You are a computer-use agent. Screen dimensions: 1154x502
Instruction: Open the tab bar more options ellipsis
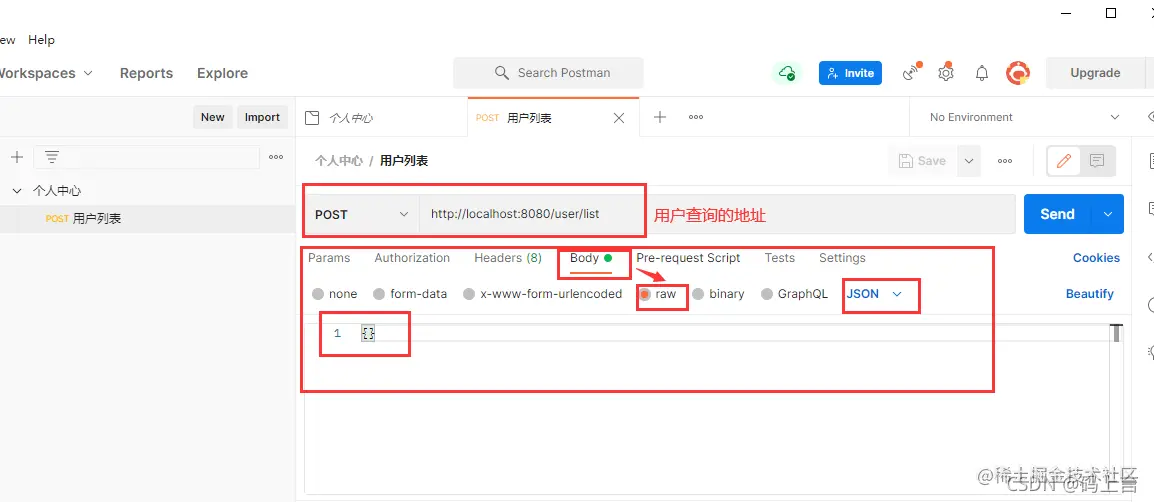(695, 117)
